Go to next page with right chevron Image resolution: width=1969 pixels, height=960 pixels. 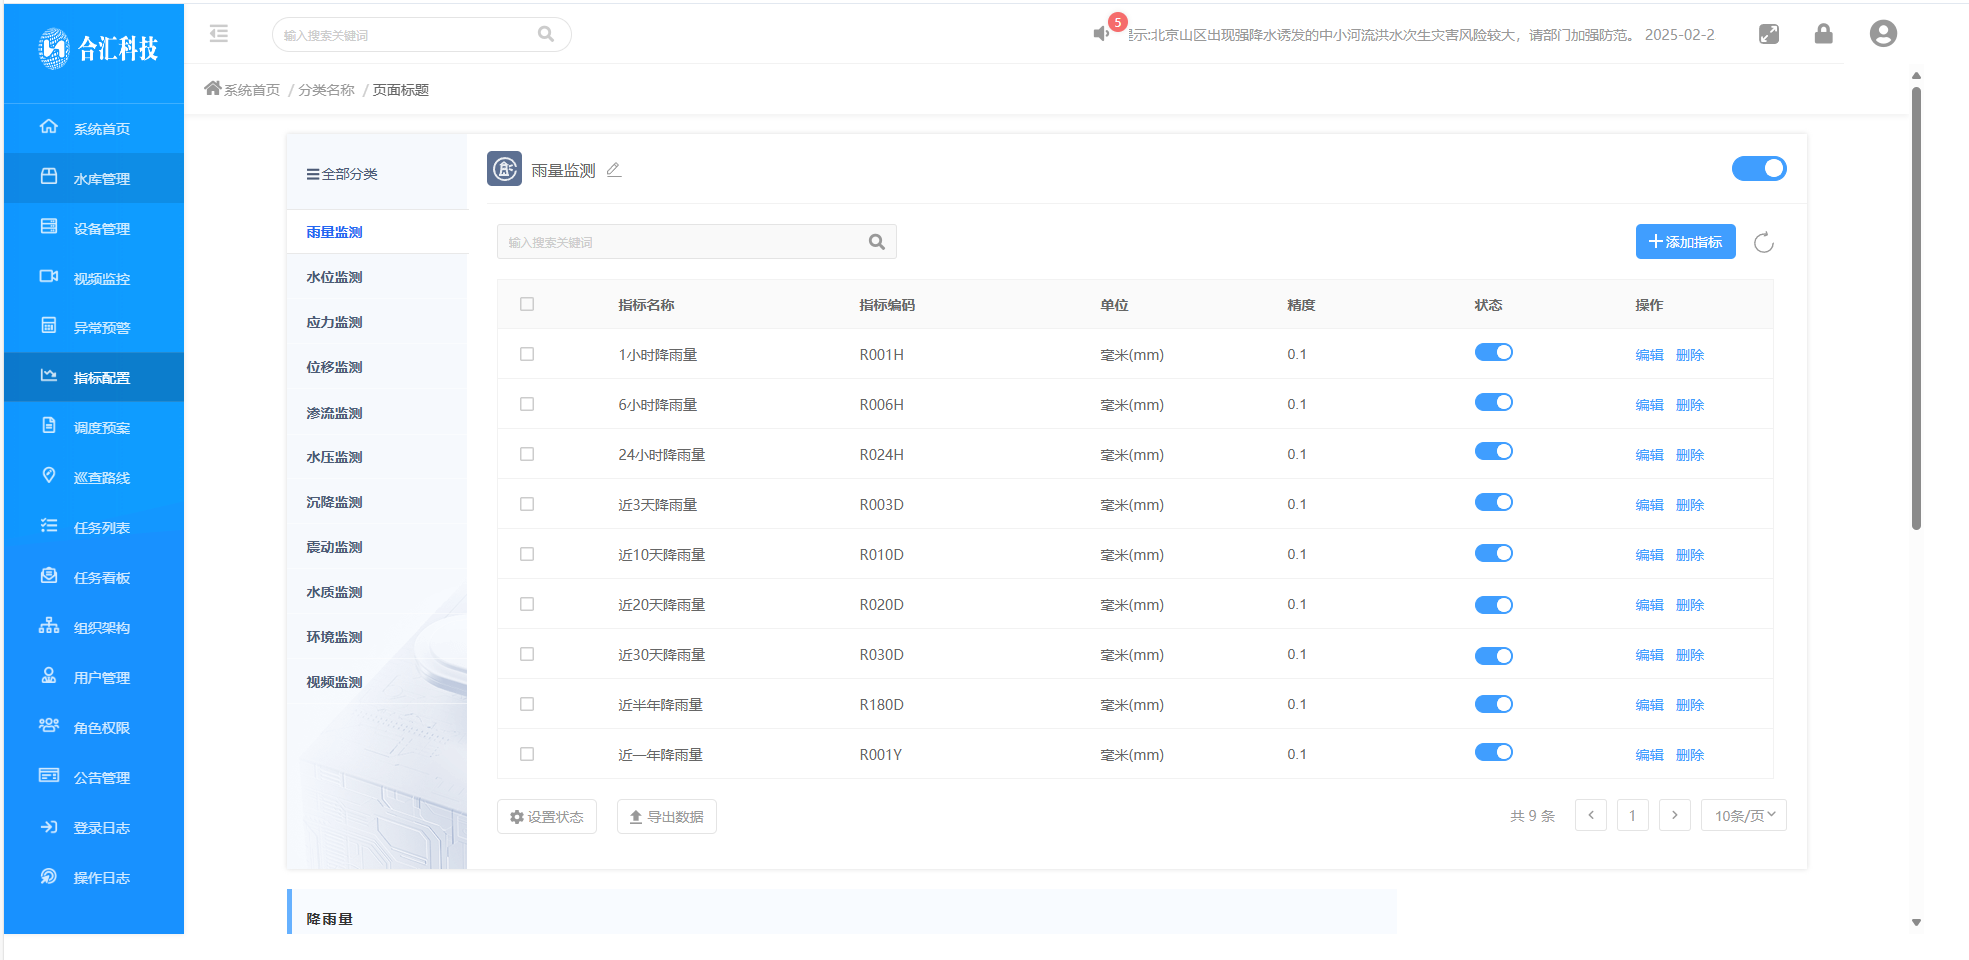pos(1674,816)
